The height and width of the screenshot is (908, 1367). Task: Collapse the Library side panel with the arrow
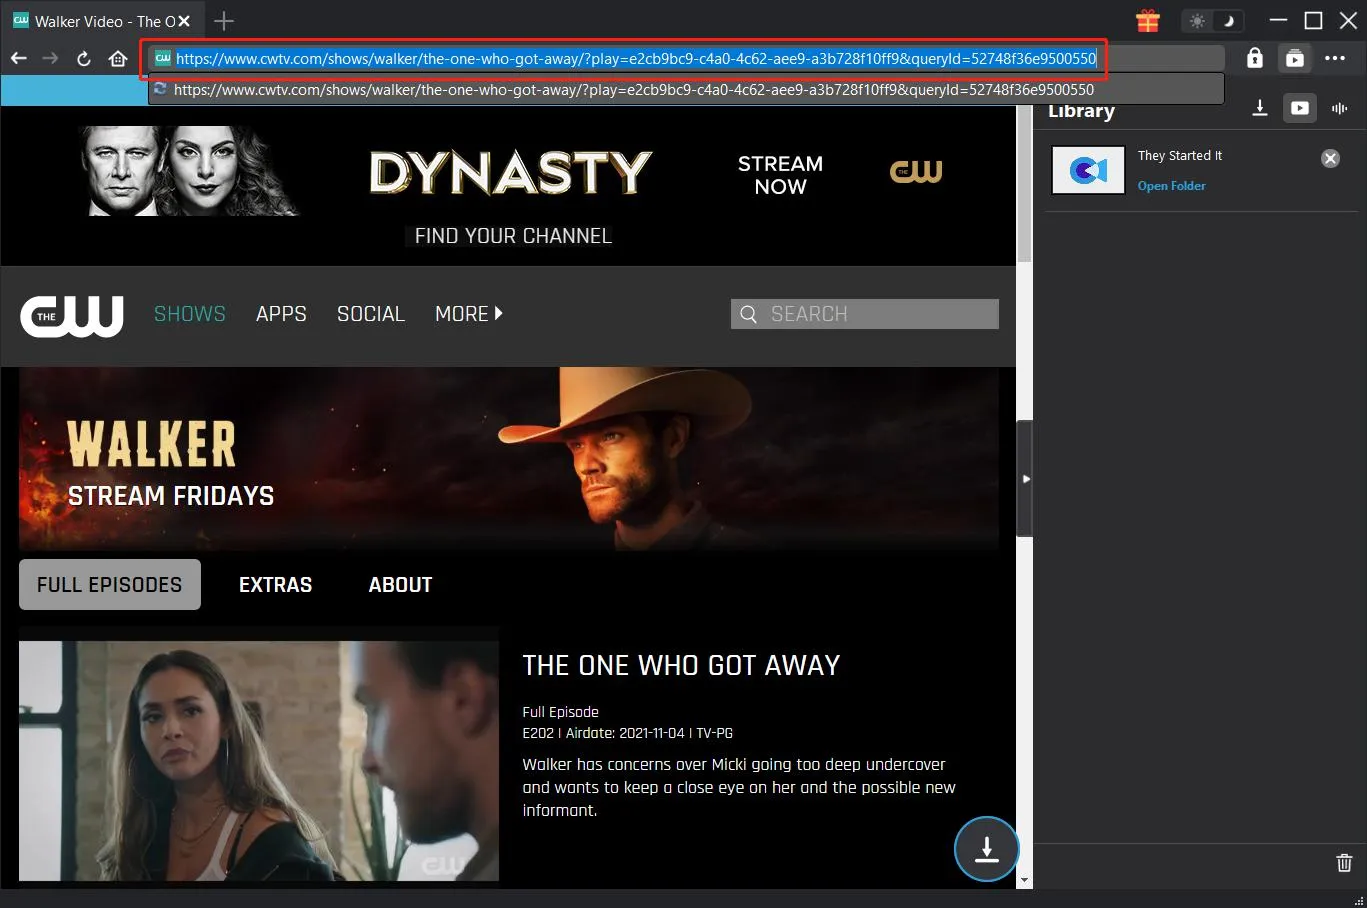(1027, 478)
